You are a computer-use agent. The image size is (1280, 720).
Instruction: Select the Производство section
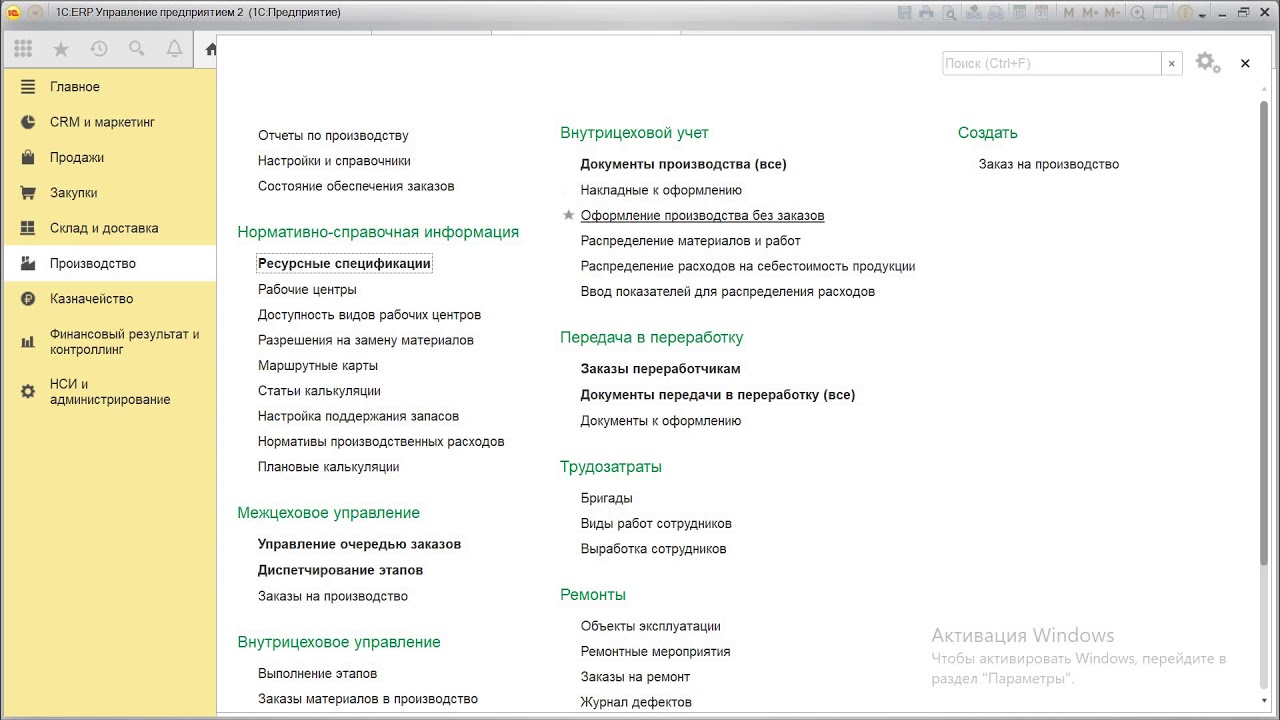(x=108, y=263)
